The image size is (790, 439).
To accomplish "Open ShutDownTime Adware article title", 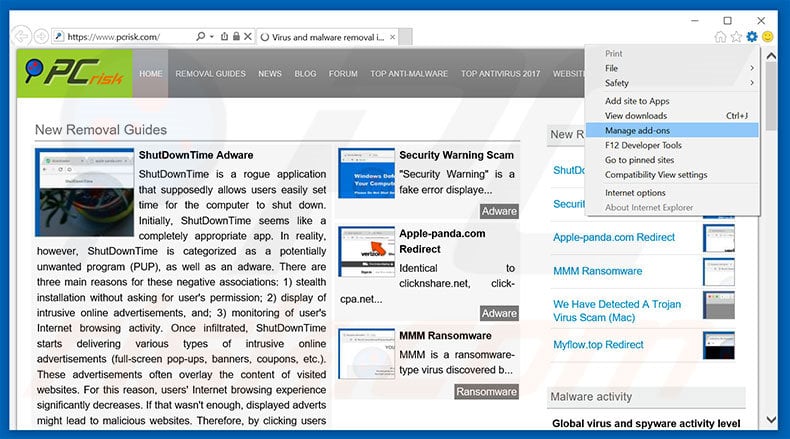I will tap(196, 155).
